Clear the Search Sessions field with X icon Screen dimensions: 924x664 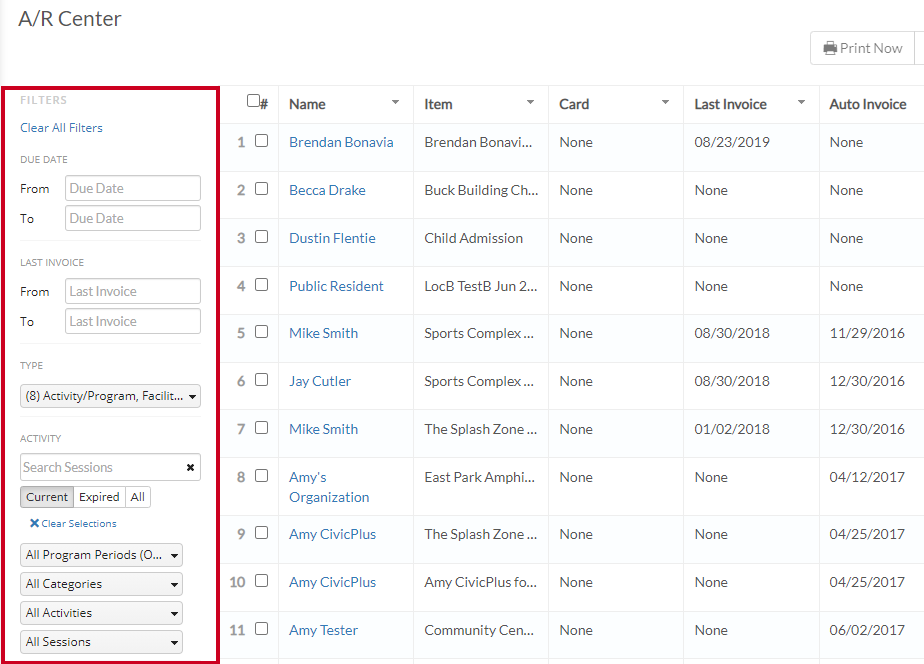coord(190,467)
